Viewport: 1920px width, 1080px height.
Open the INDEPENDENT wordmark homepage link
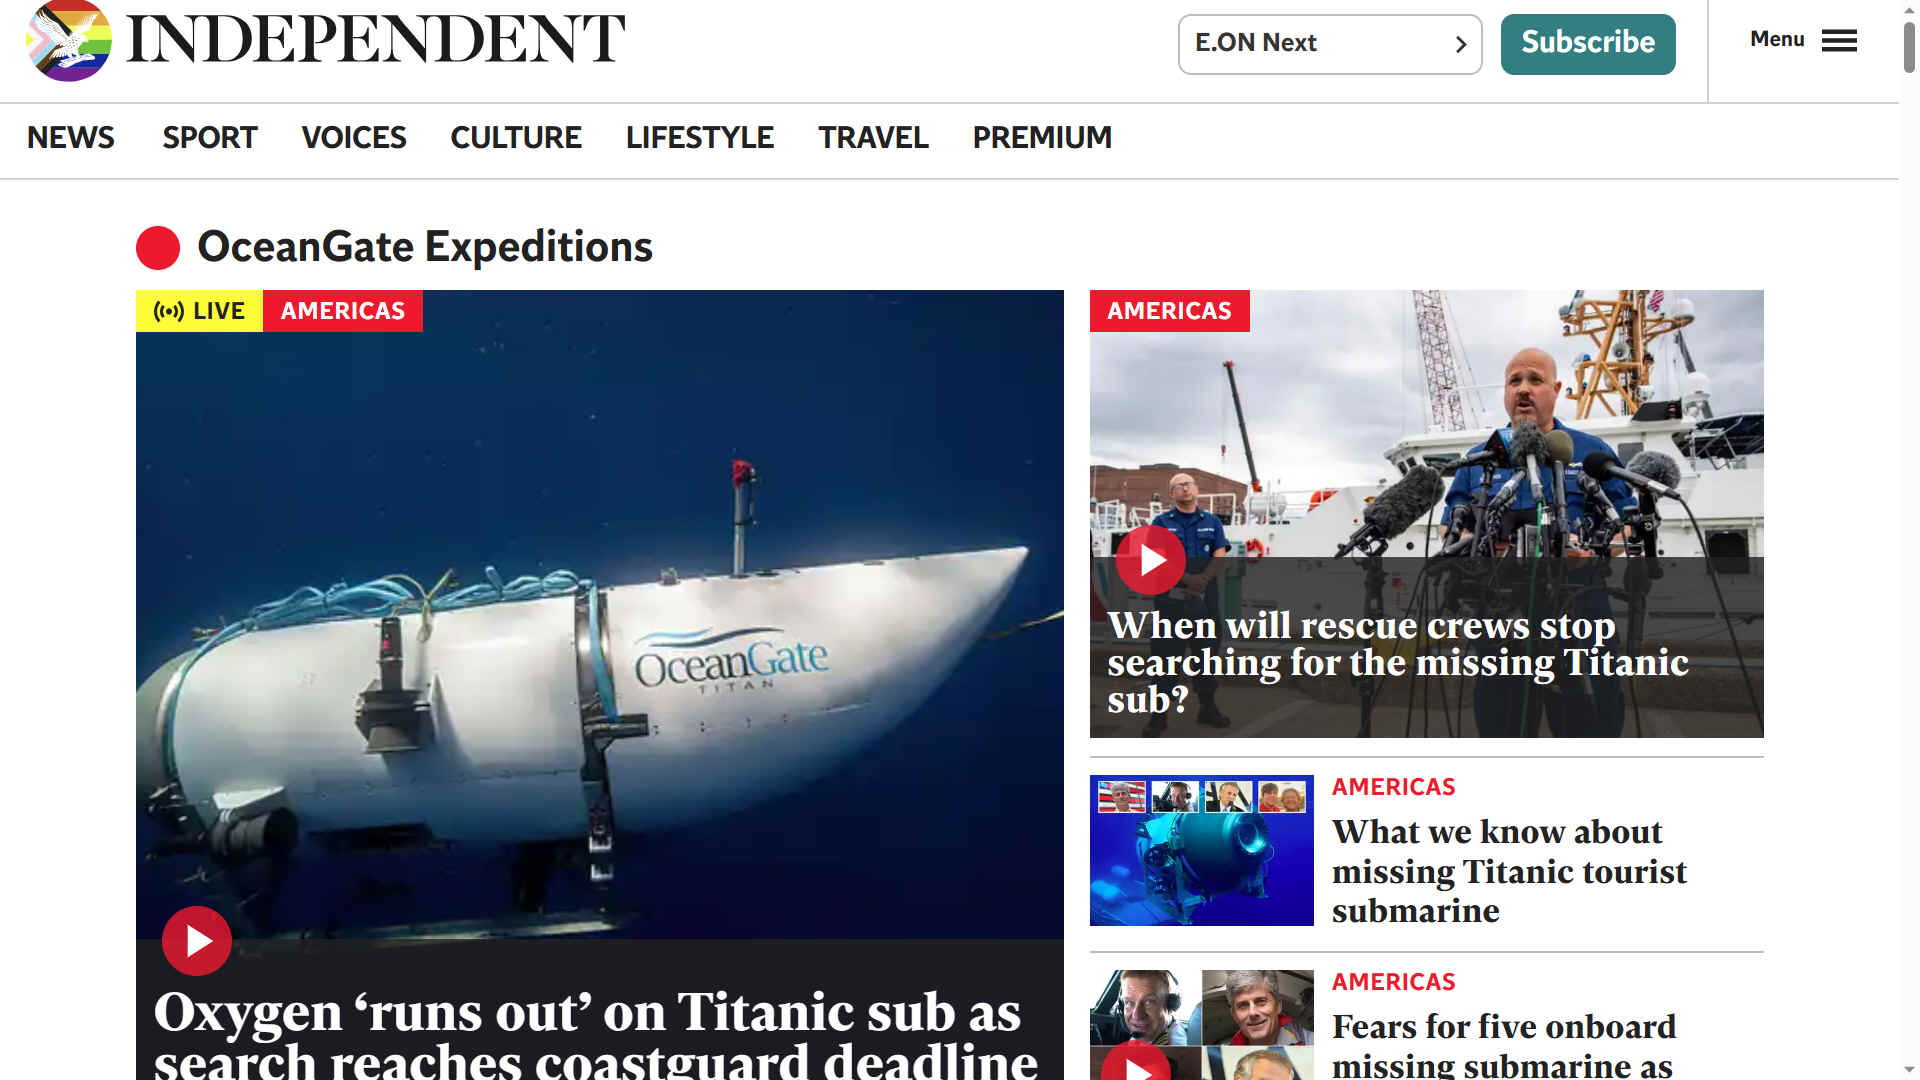[376, 40]
